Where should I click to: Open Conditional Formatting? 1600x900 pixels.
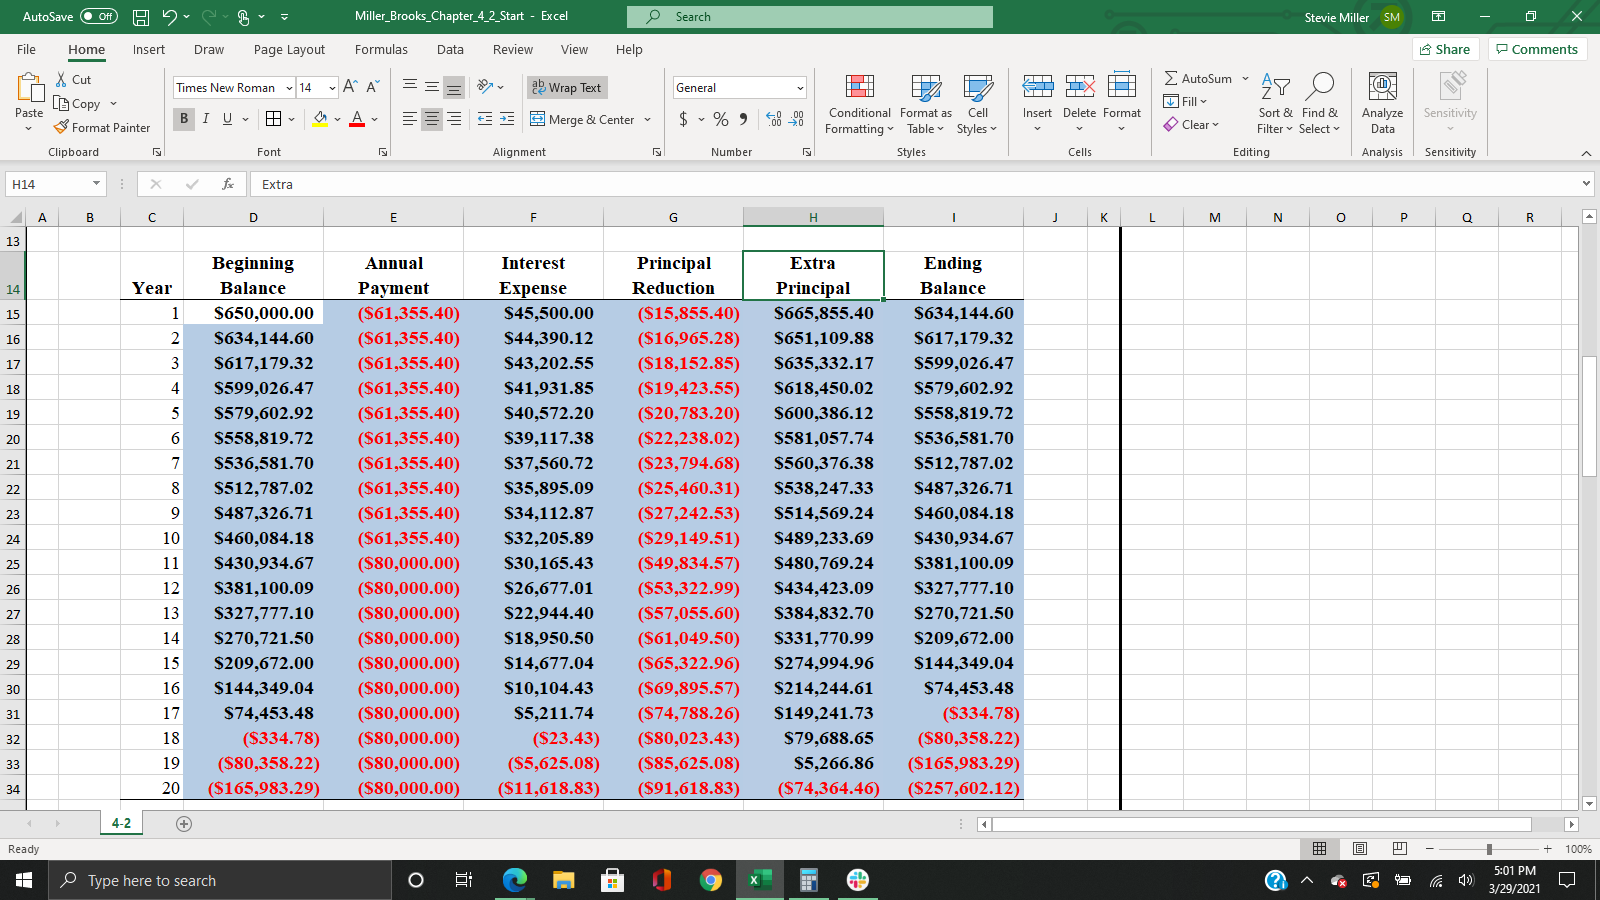(859, 104)
